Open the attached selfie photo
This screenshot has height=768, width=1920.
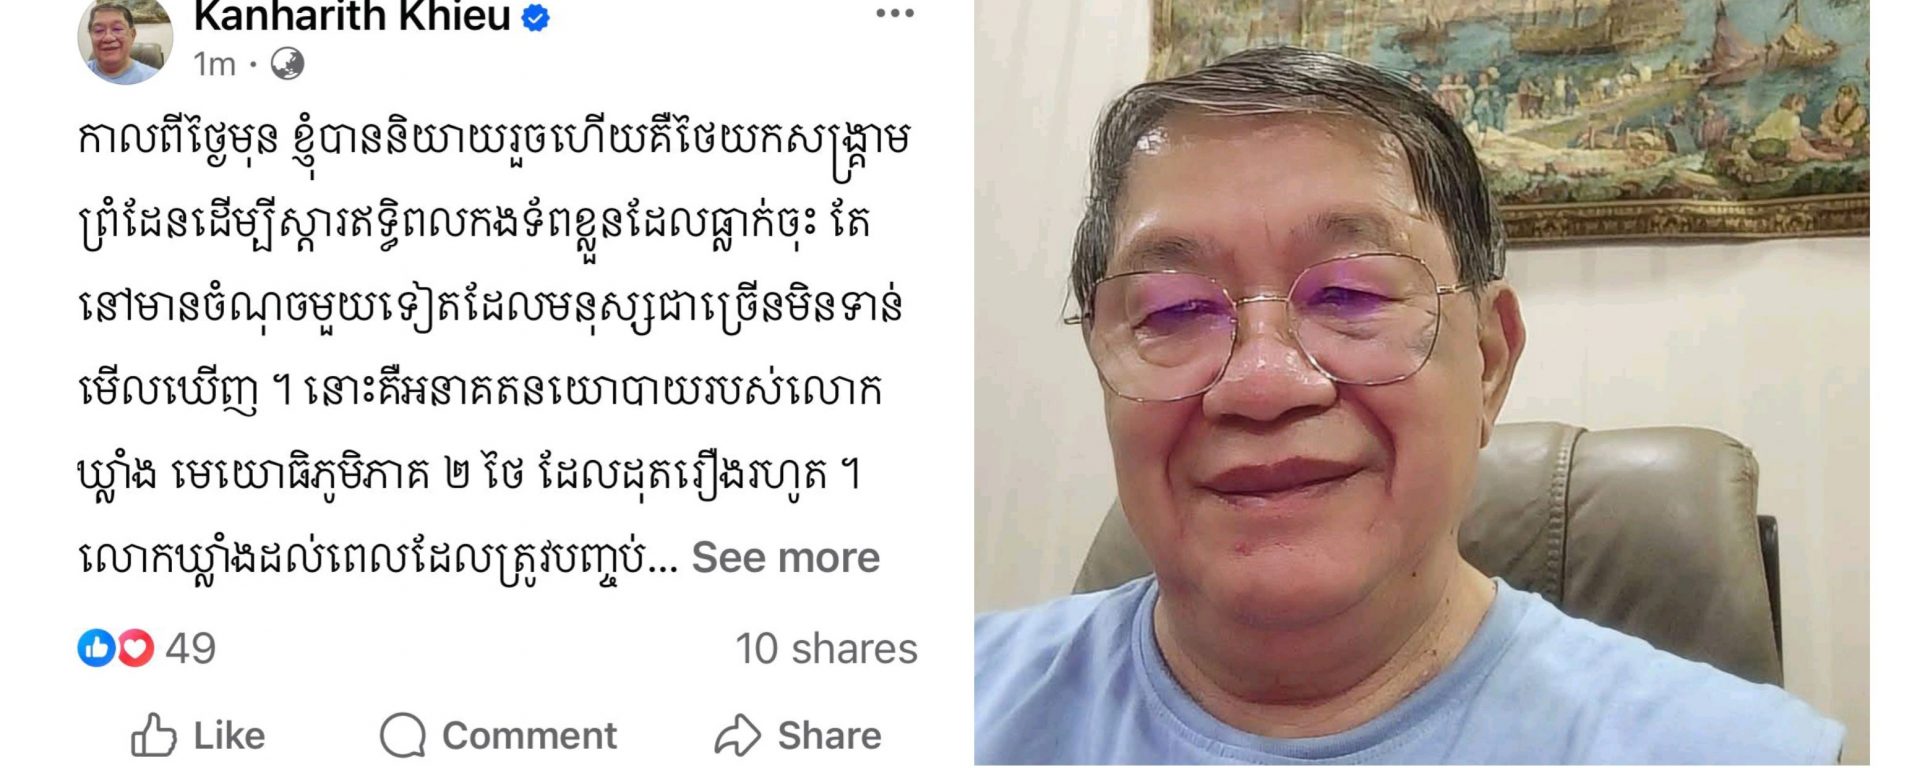(1422, 383)
